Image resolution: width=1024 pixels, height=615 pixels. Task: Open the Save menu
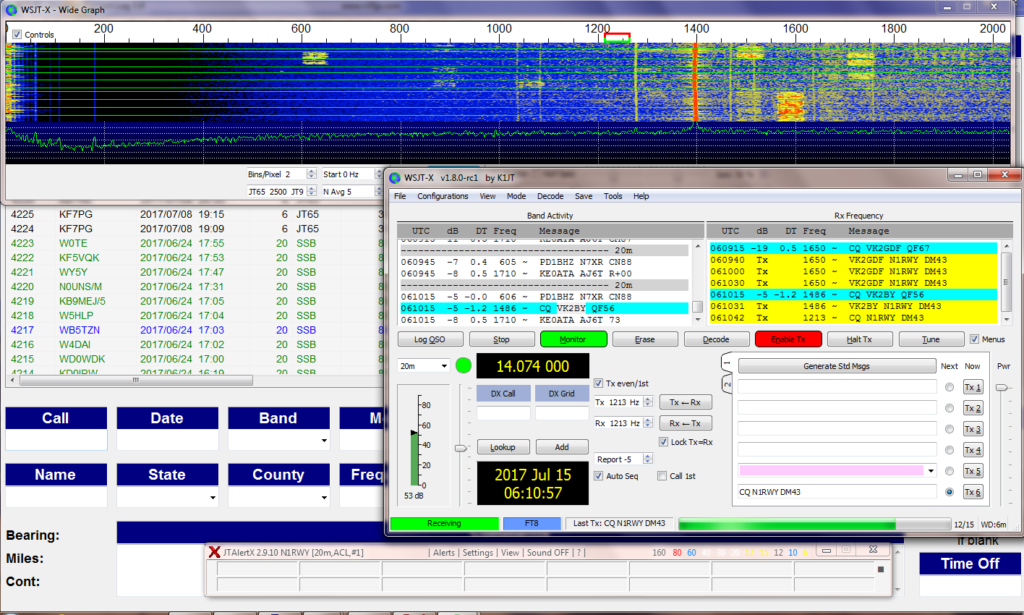(583, 196)
